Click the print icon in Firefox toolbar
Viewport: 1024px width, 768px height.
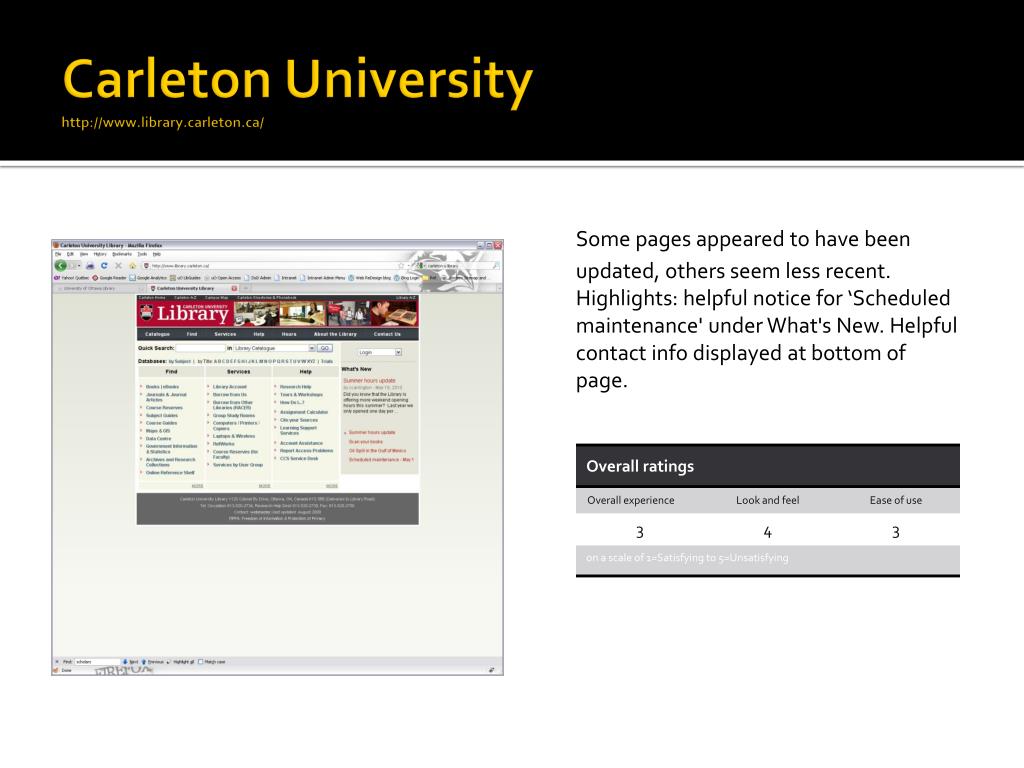tap(90, 266)
